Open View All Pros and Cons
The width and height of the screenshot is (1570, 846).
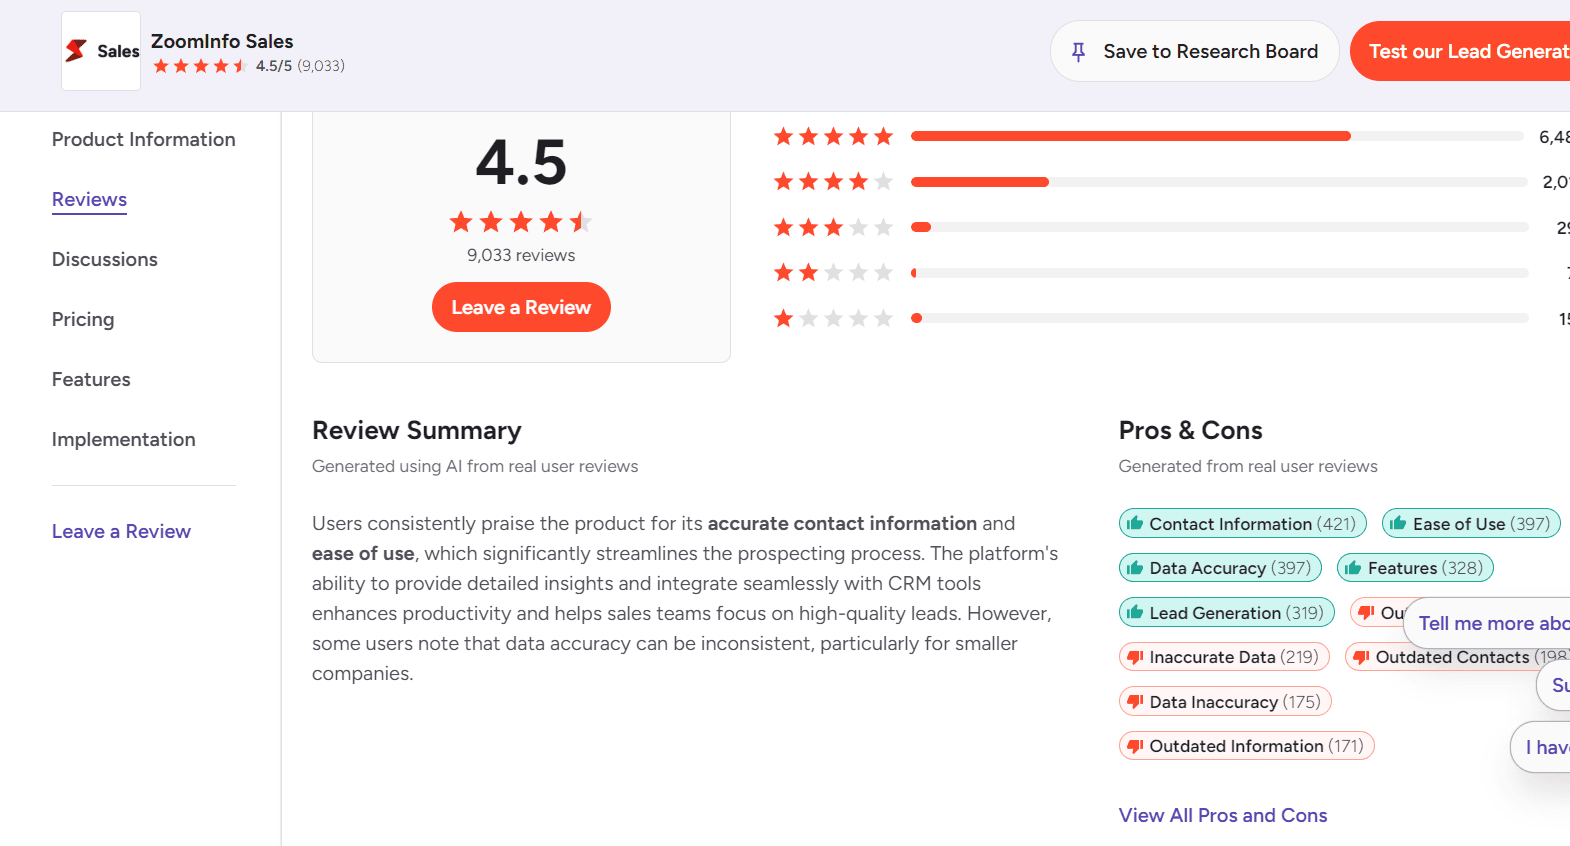pyautogui.click(x=1222, y=815)
